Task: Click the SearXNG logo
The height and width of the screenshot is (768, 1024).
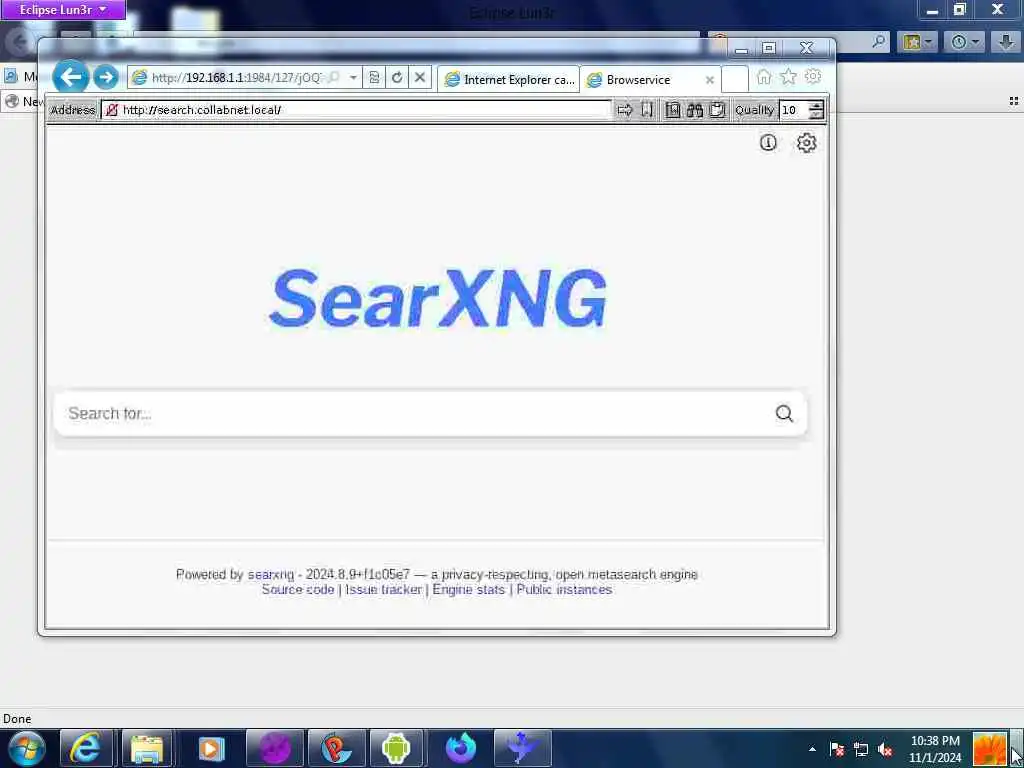Action: point(438,298)
